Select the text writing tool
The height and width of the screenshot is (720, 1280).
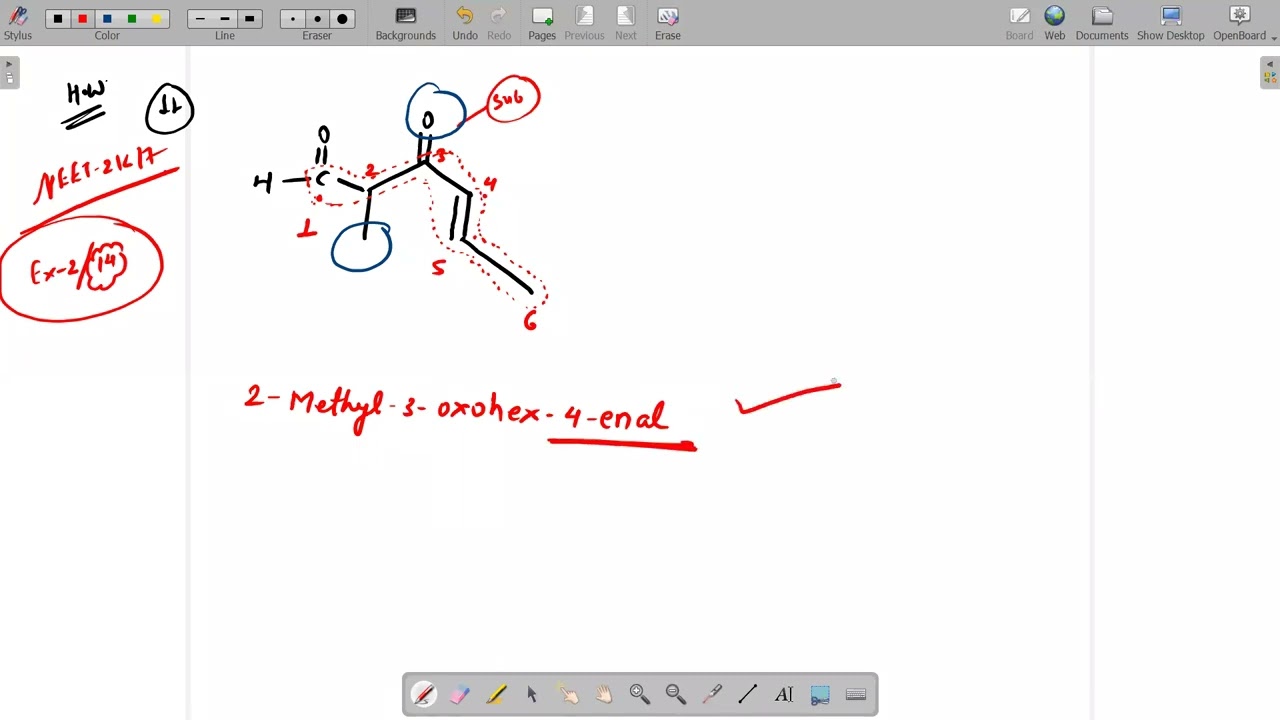pyautogui.click(x=784, y=694)
